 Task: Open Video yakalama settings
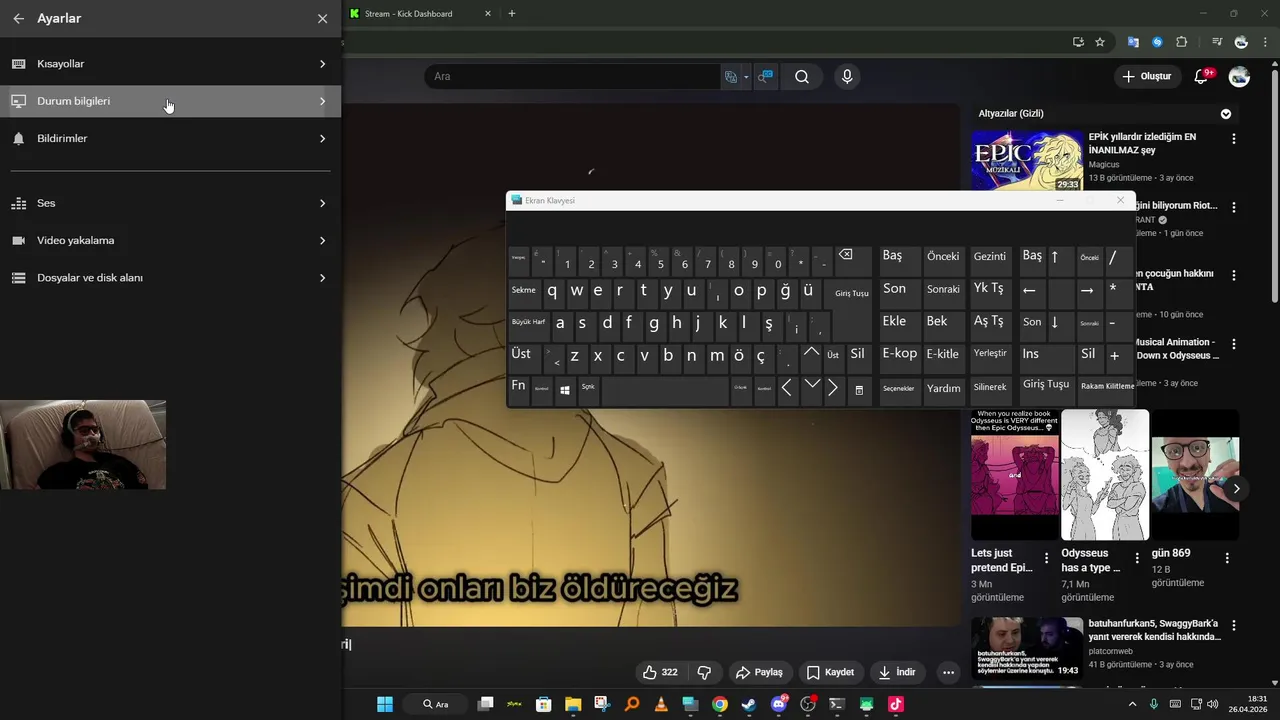170,241
